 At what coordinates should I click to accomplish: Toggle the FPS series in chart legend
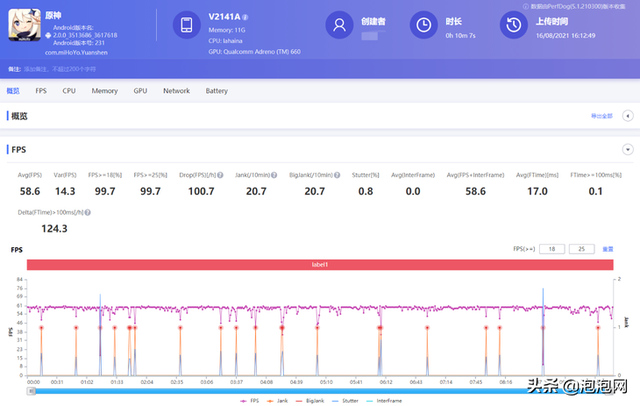point(249,401)
